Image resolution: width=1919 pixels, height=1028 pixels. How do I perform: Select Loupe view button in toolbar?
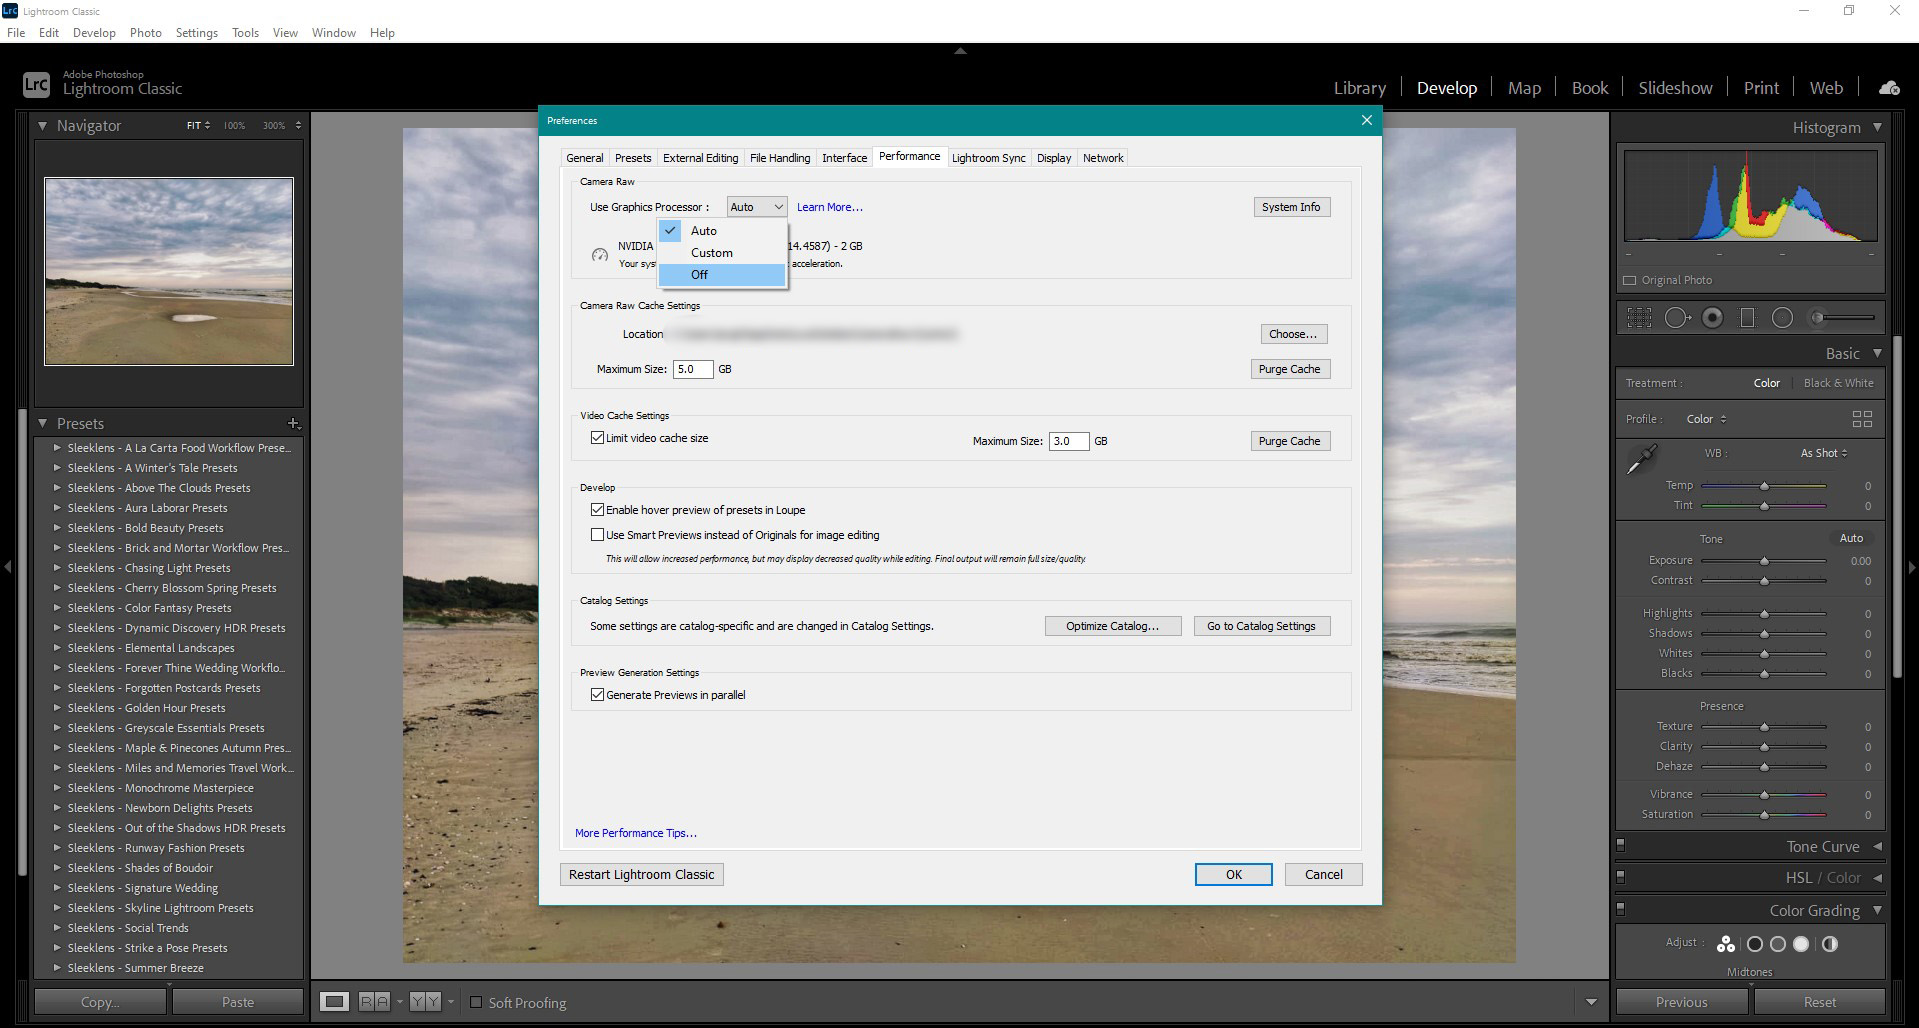coord(335,1001)
